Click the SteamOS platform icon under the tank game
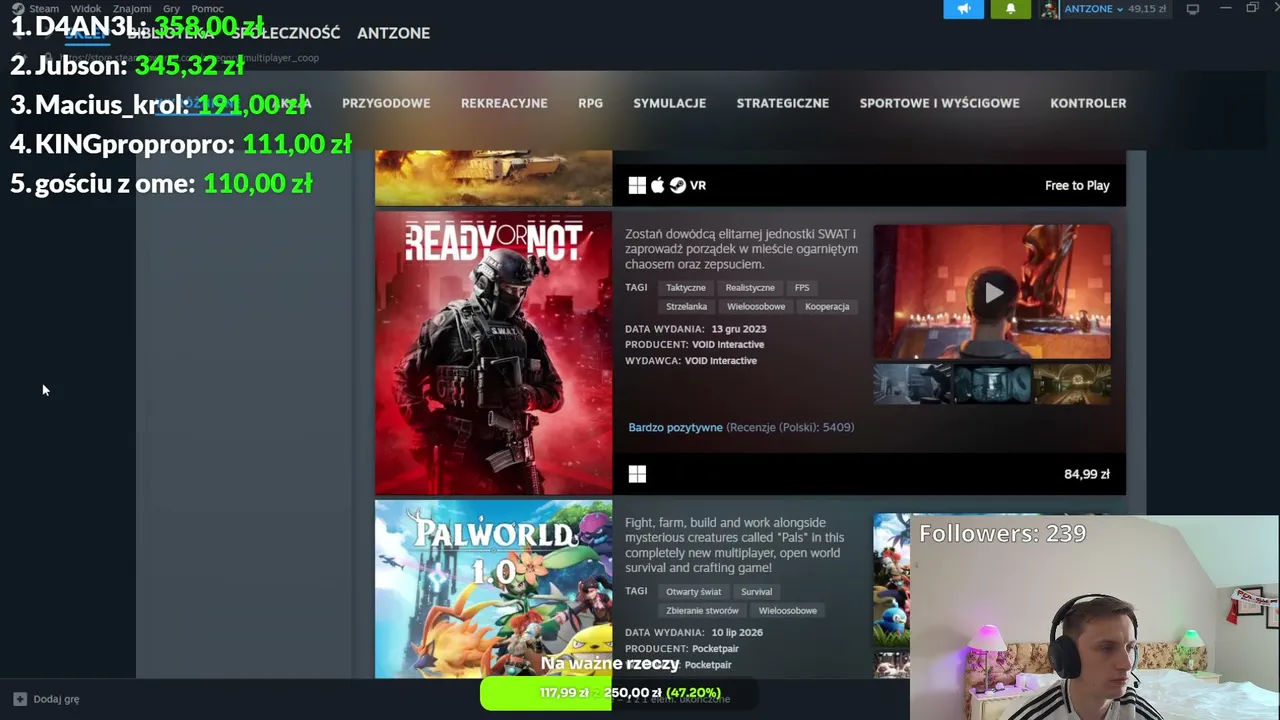The height and width of the screenshot is (720, 1280). point(677,185)
